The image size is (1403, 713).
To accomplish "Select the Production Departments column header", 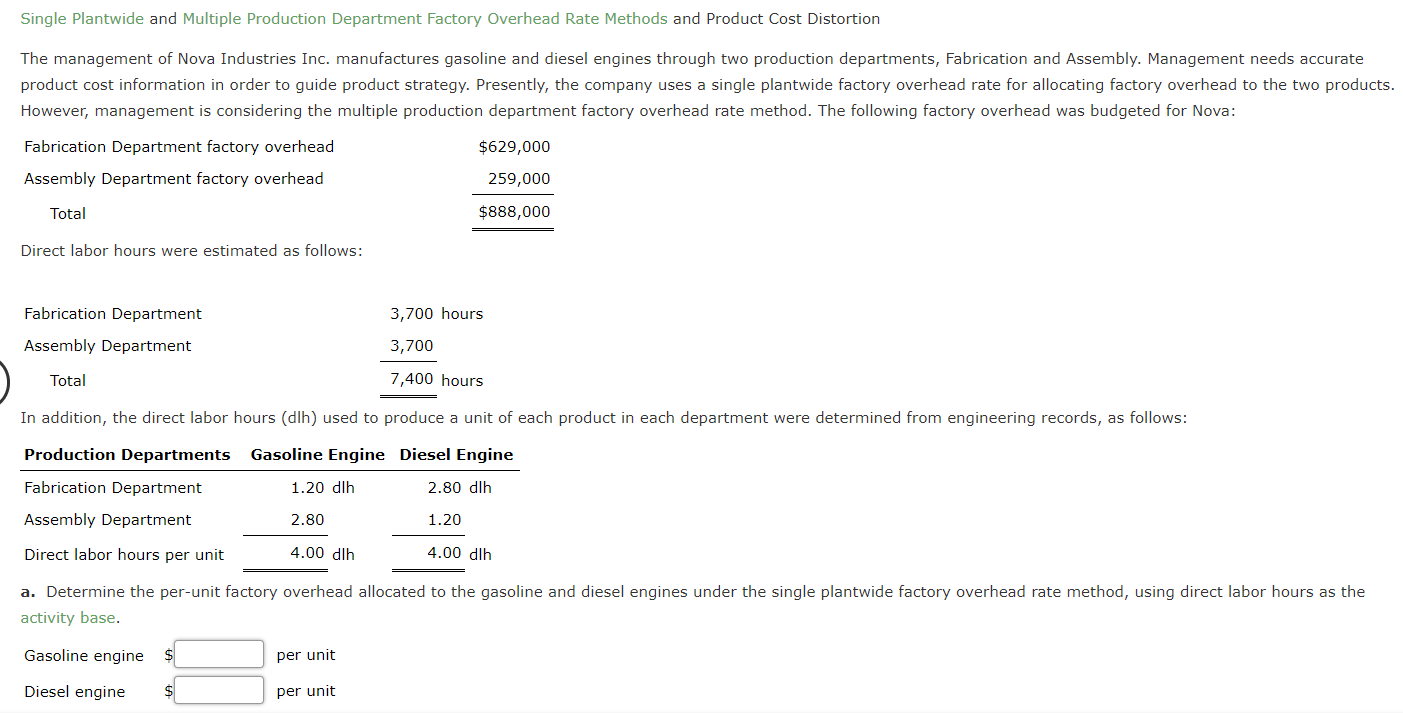I will click(127, 455).
